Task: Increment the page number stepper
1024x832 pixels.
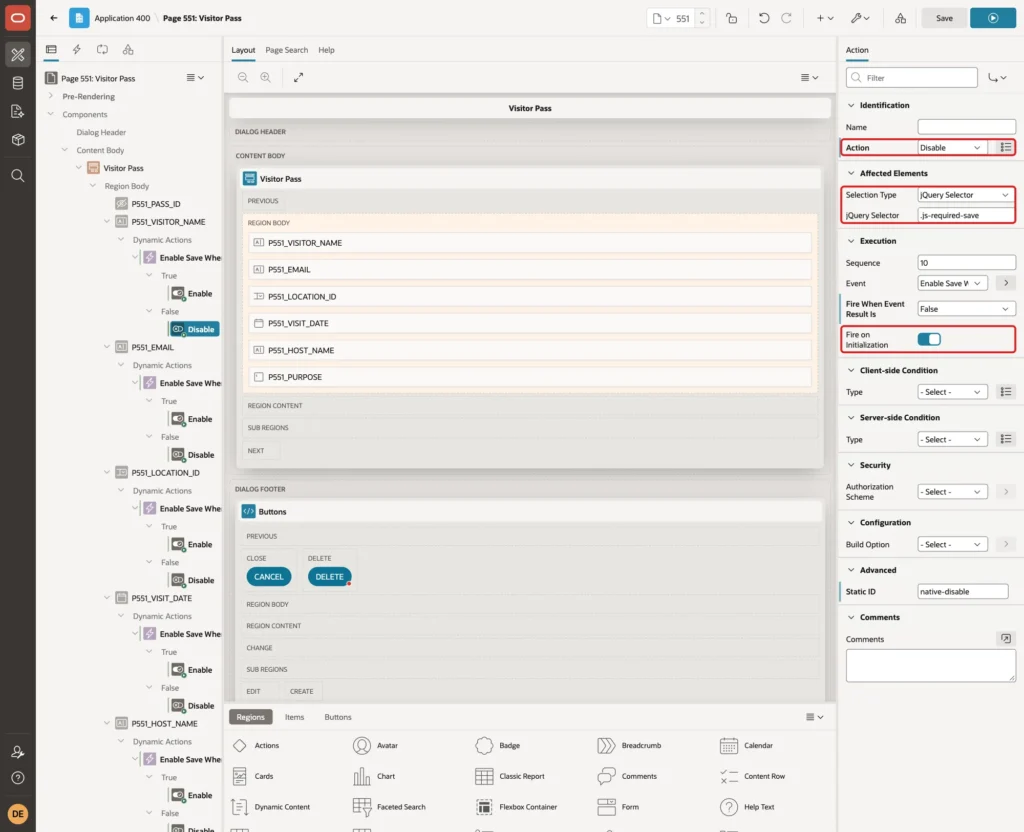Action: click(x=702, y=14)
